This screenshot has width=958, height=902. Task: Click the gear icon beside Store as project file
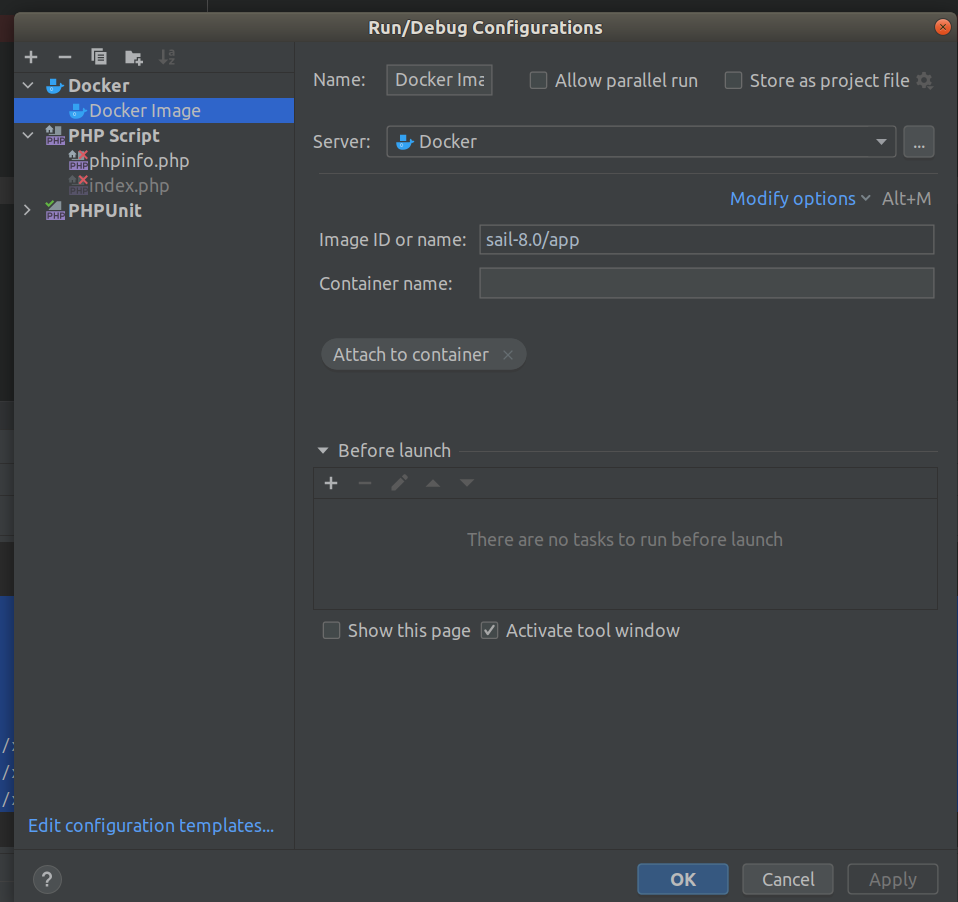[x=924, y=81]
